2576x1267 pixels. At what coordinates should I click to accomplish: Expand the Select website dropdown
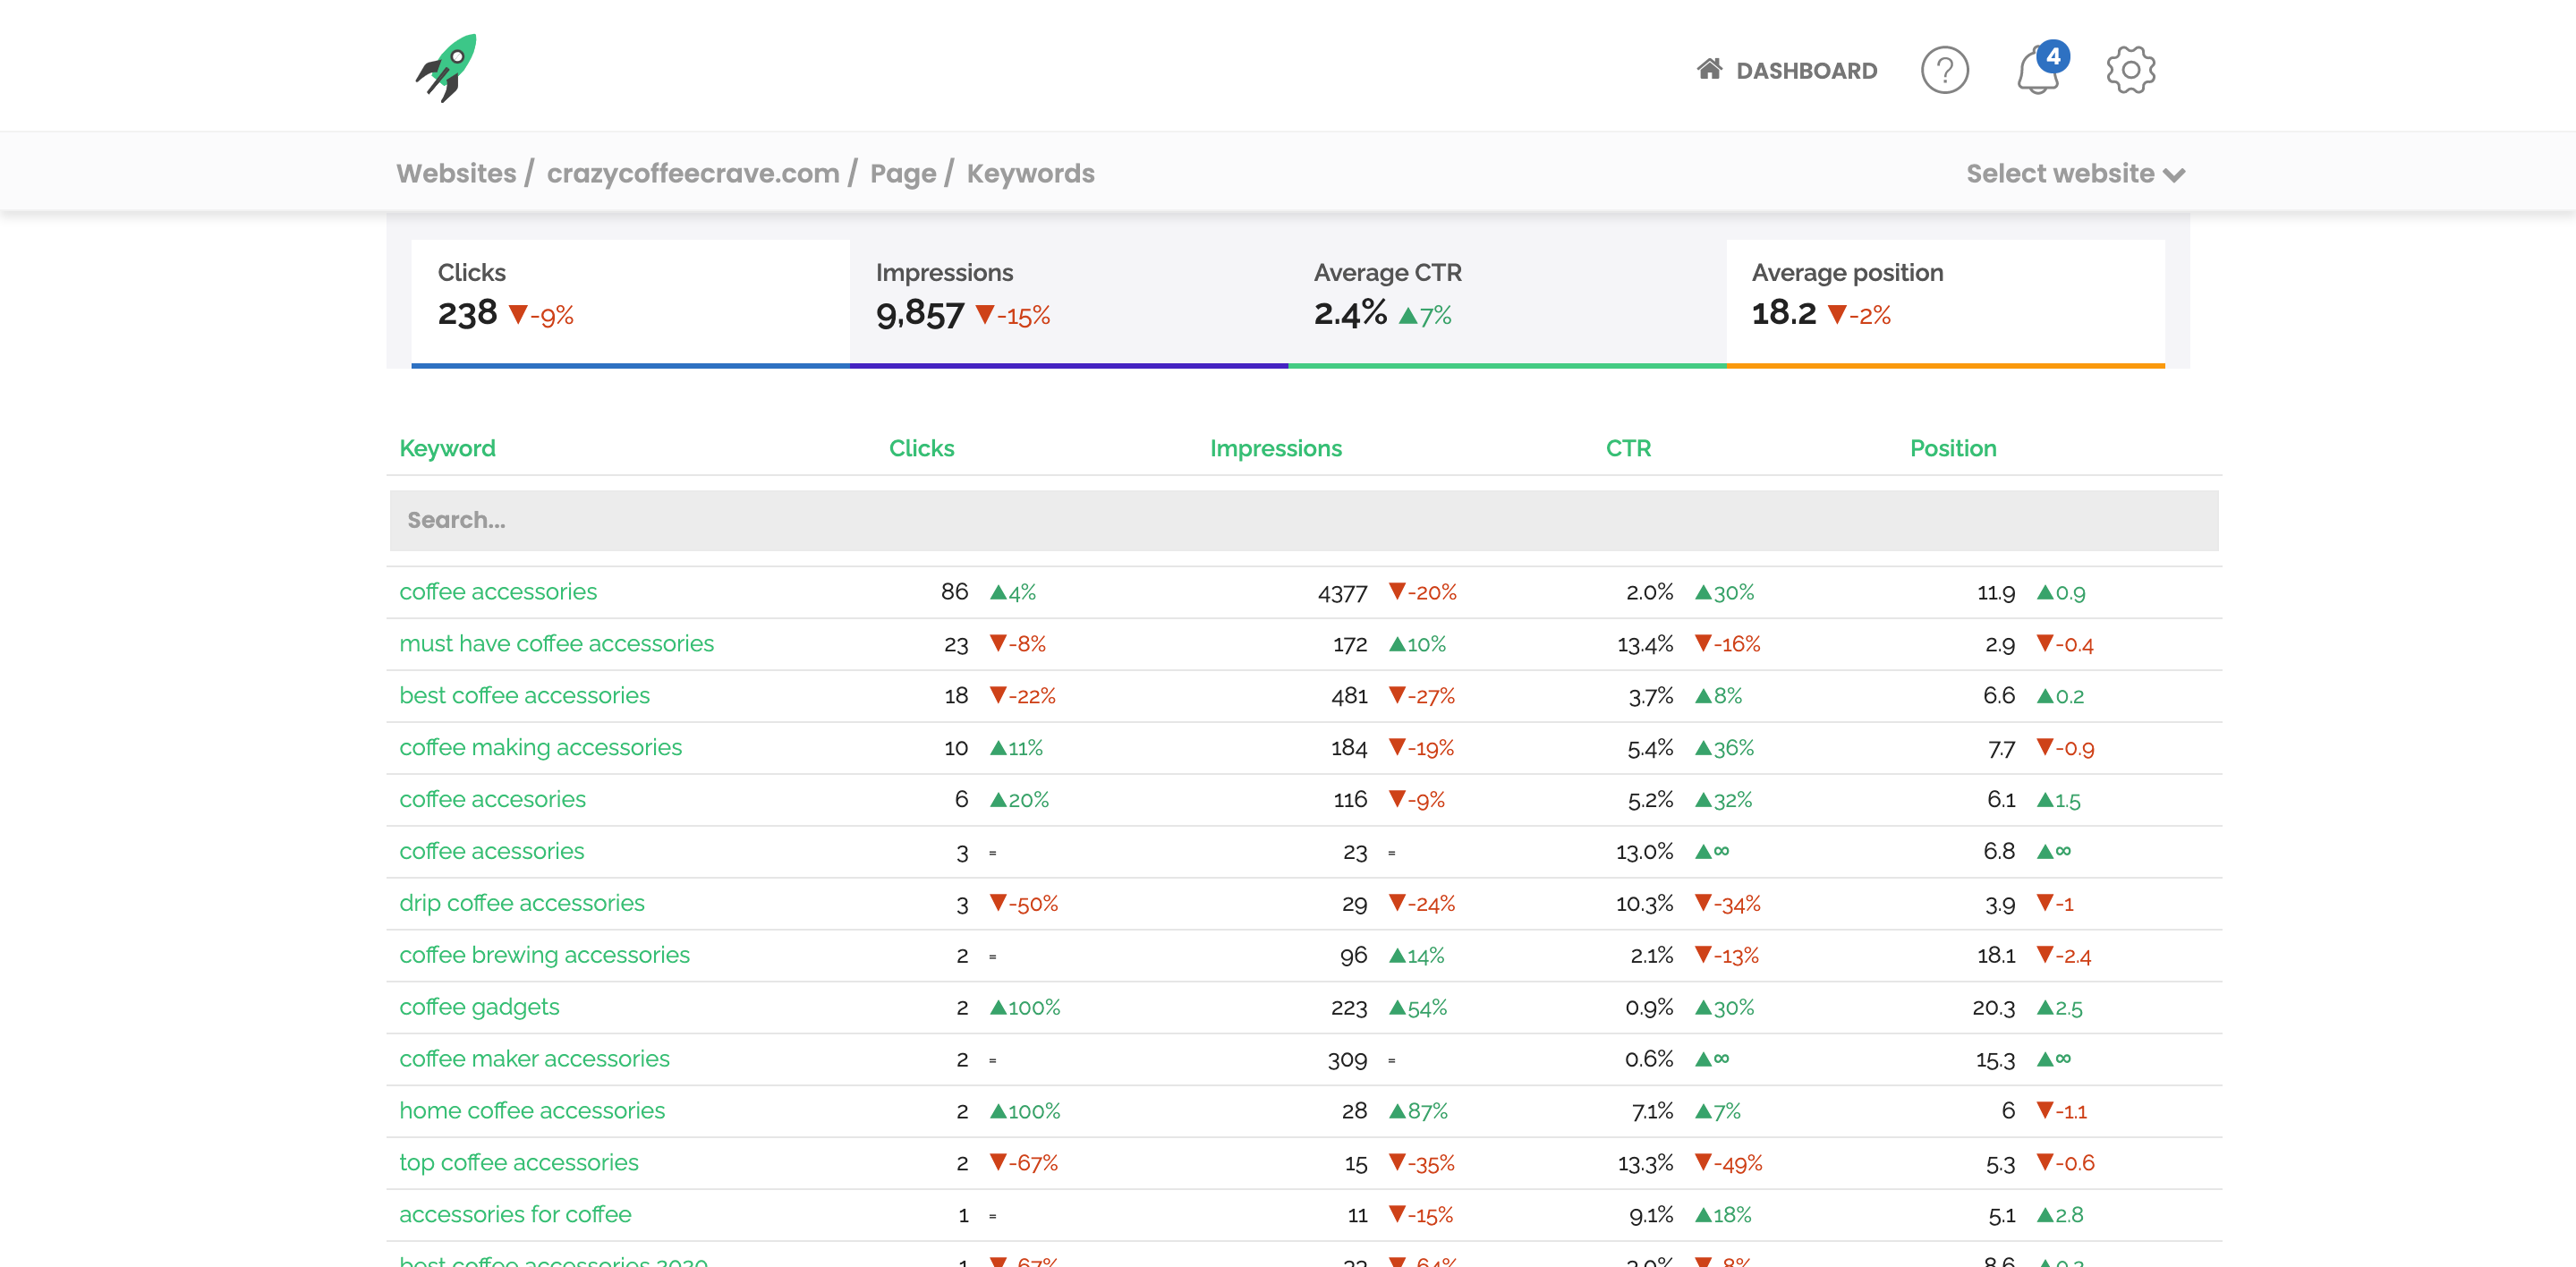2074,174
